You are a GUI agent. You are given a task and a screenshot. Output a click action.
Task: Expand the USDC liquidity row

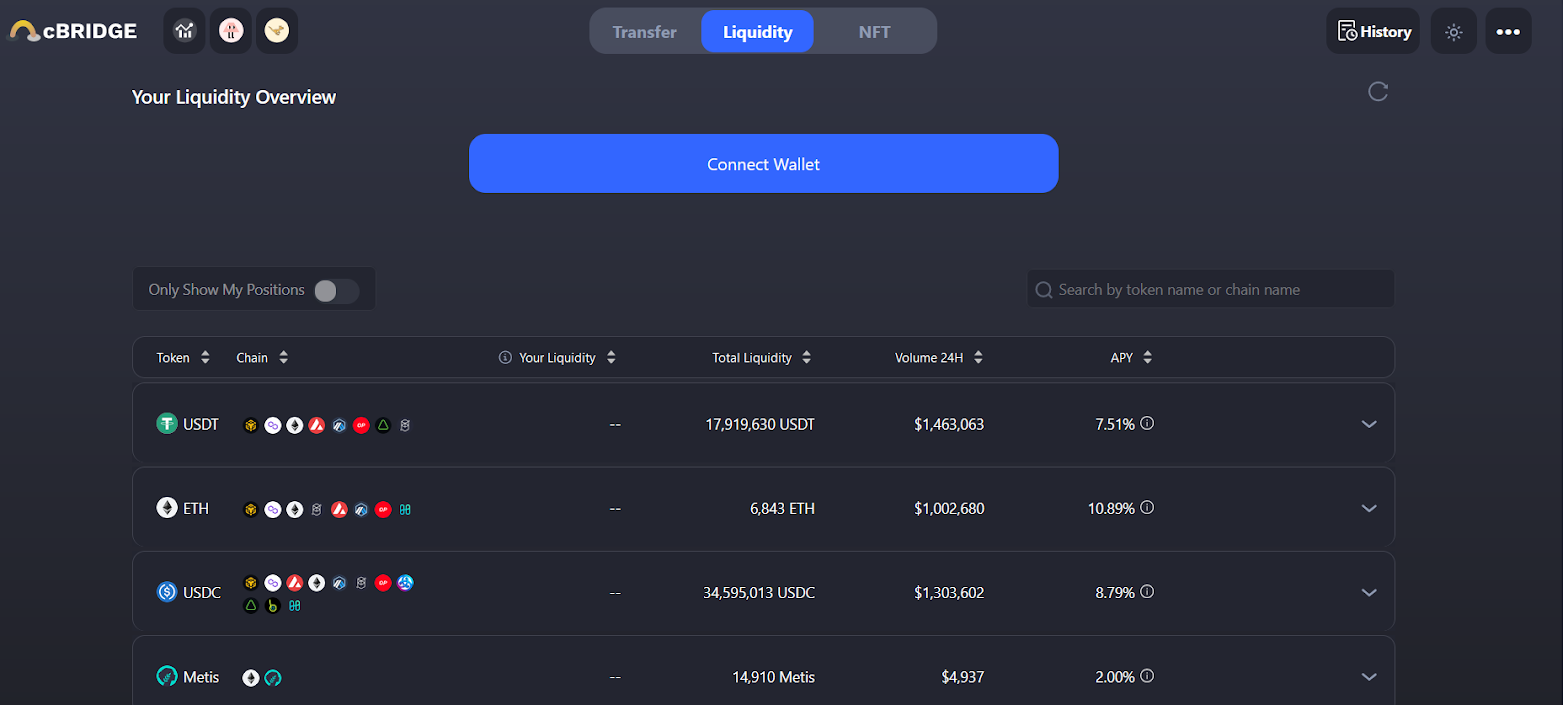[1369, 592]
